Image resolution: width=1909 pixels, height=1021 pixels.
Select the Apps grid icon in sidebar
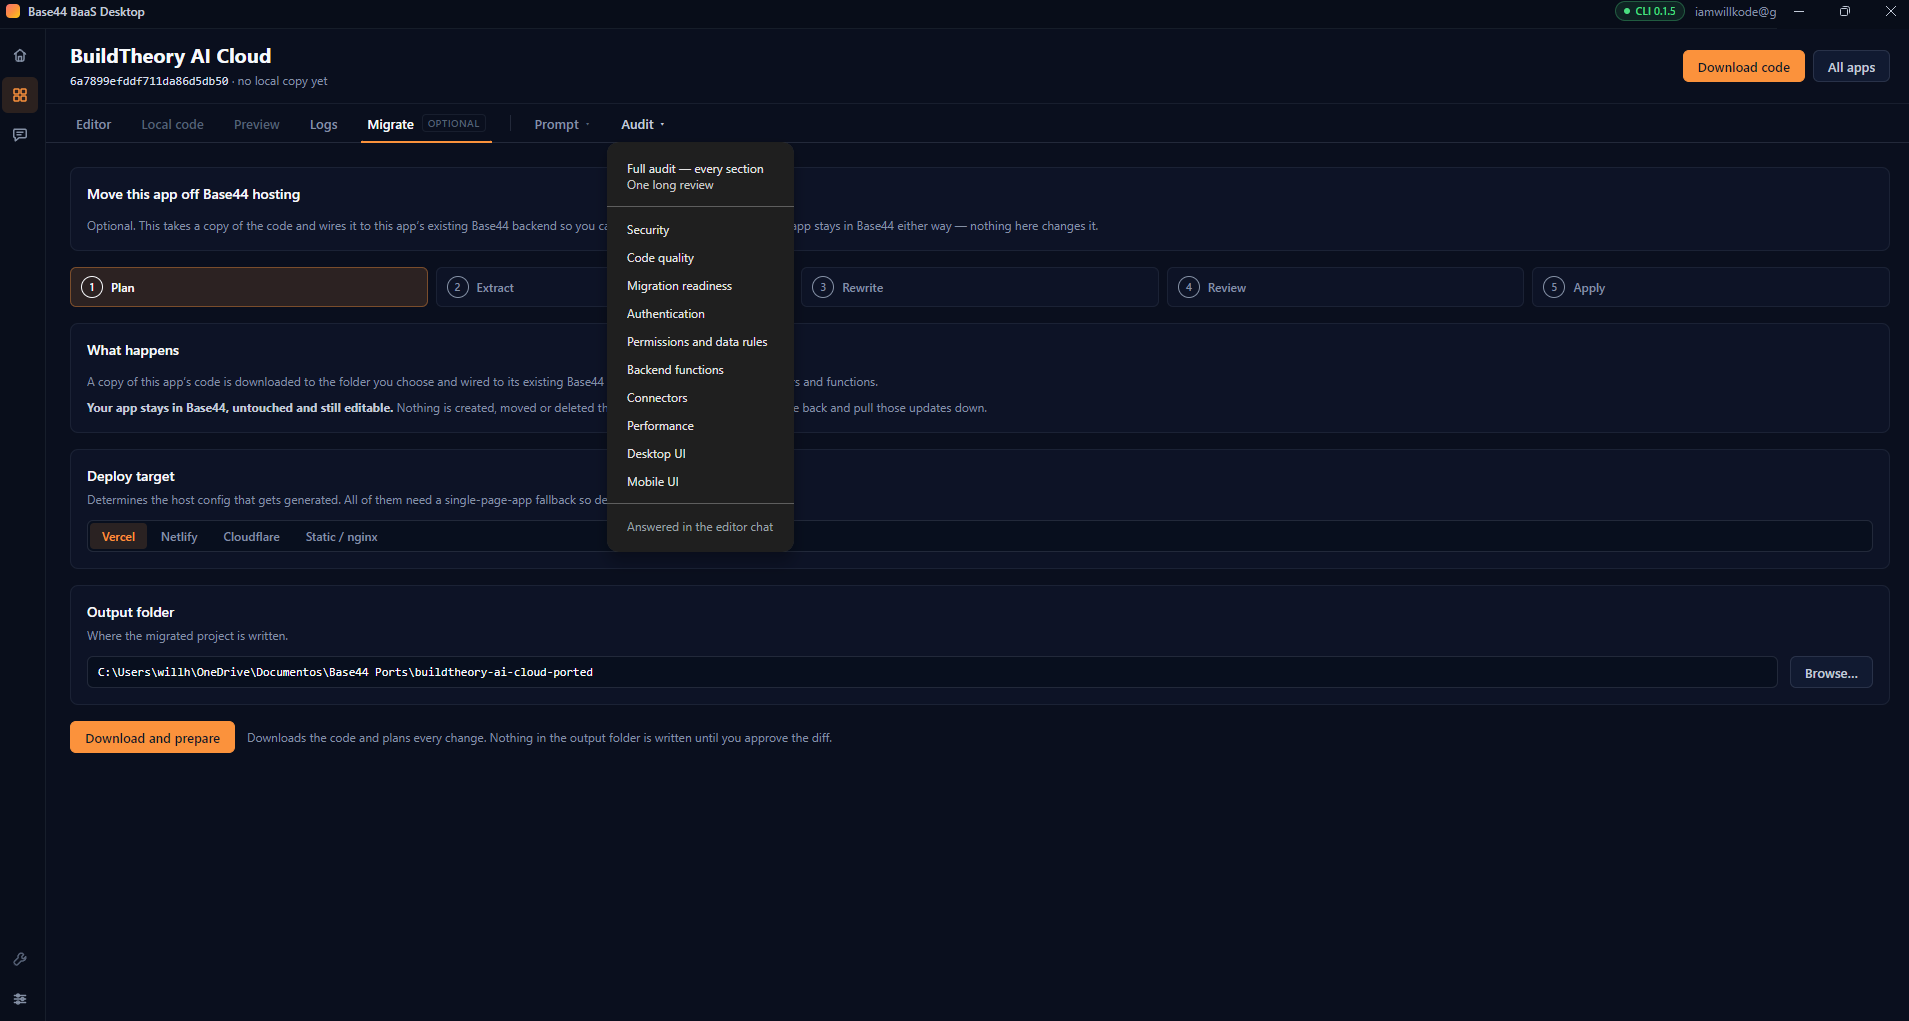point(20,95)
